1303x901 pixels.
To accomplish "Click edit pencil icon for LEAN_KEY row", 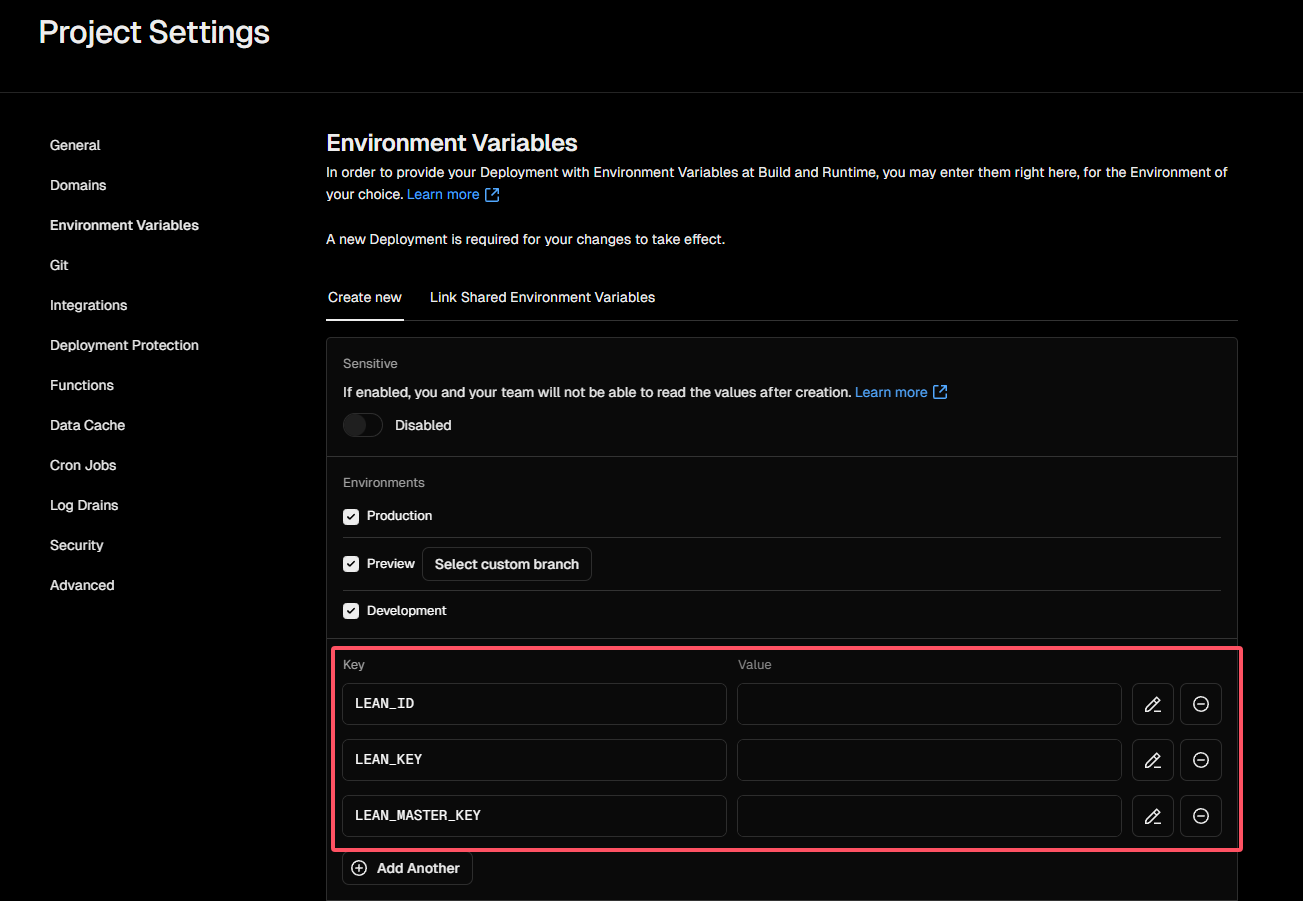I will [x=1152, y=760].
